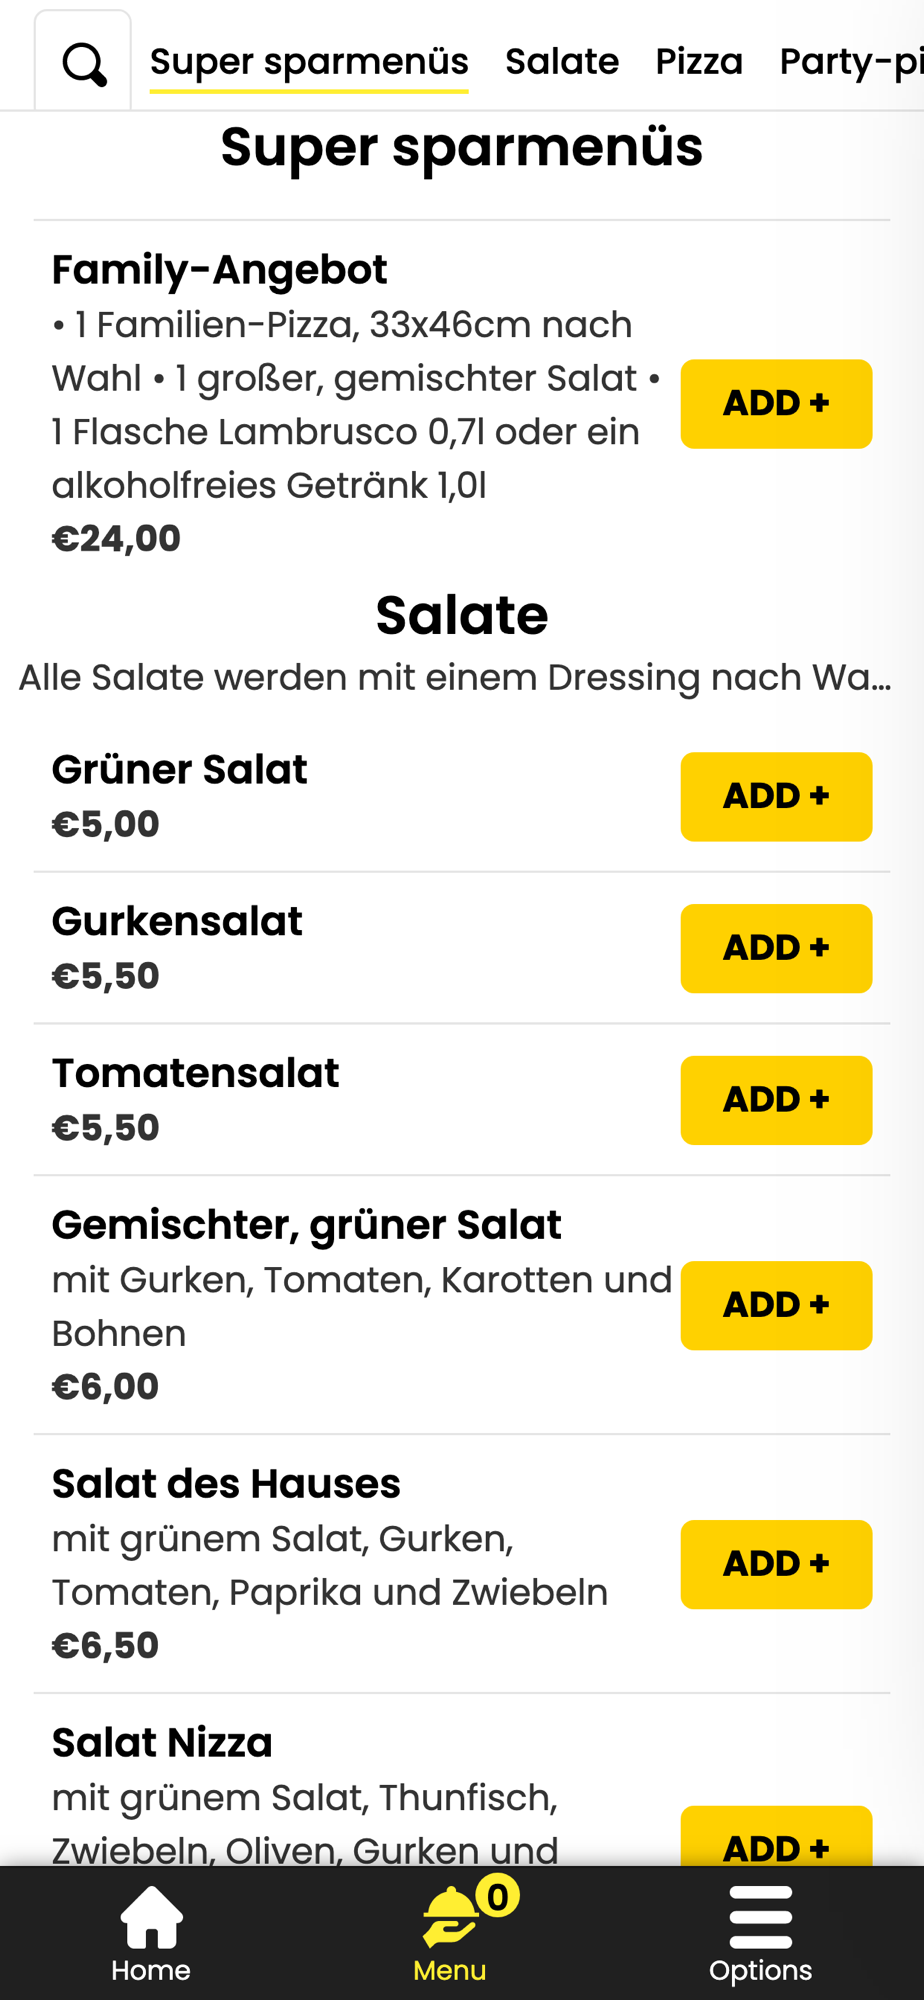Add Gemischter, grüner Salat to order
Image resolution: width=924 pixels, height=2000 pixels.
pyautogui.click(x=776, y=1306)
